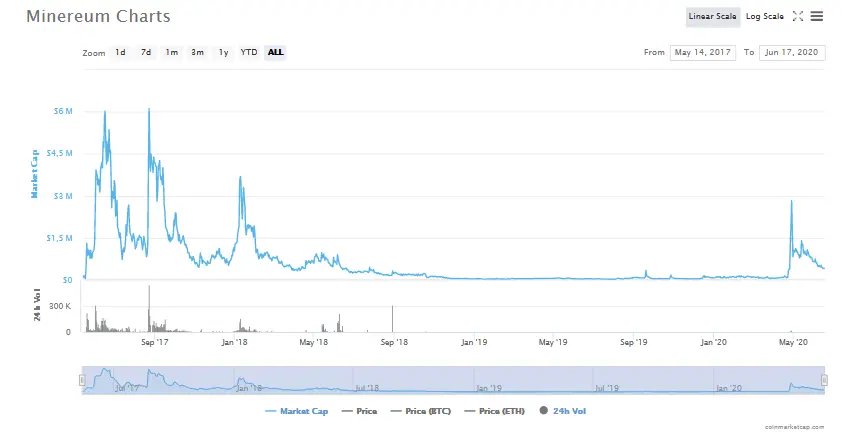Click the $4.5 M axis label
The height and width of the screenshot is (440, 849).
(59, 153)
